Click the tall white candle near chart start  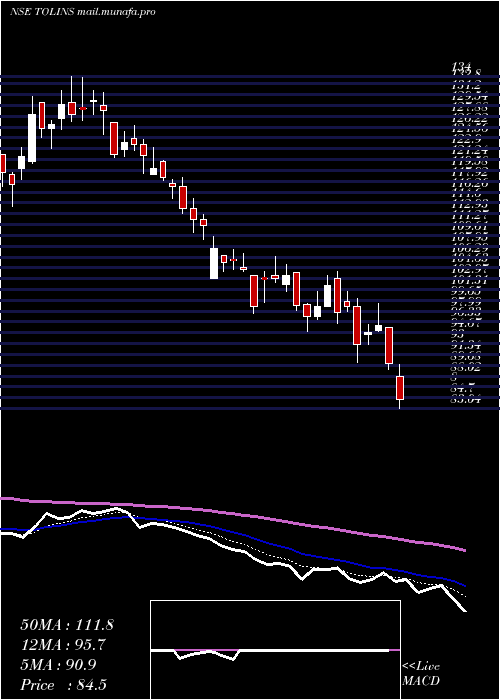click(32, 138)
